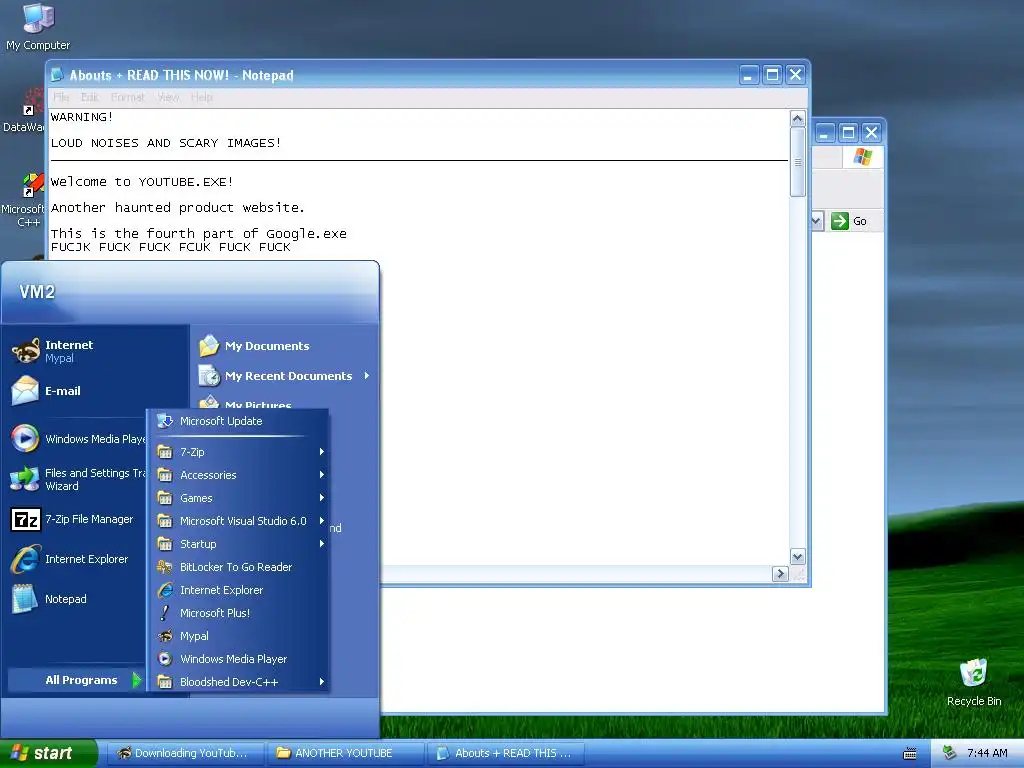Open Notepad Help menu

pyautogui.click(x=202, y=97)
